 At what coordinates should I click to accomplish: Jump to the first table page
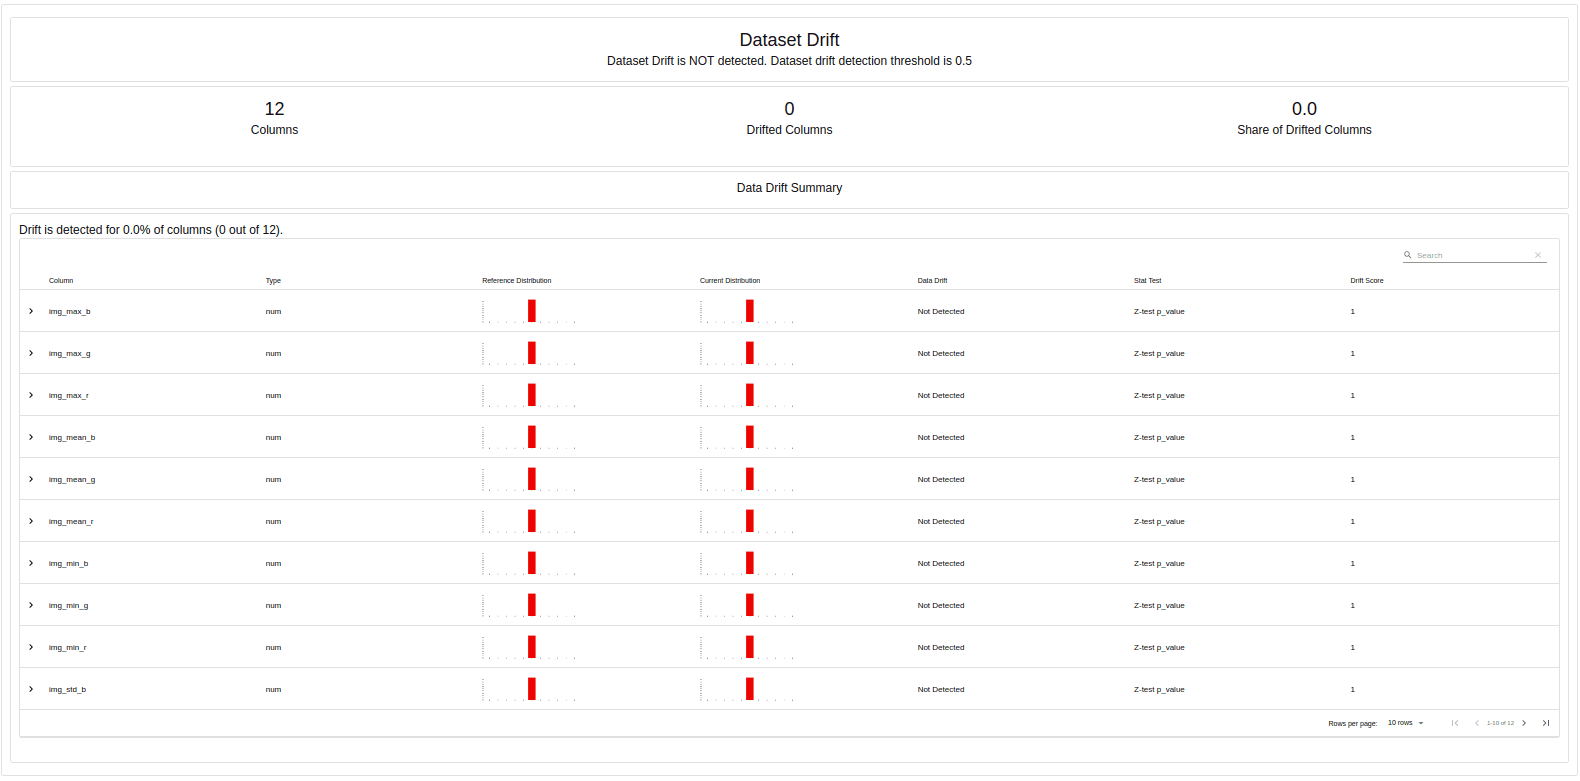(1455, 723)
